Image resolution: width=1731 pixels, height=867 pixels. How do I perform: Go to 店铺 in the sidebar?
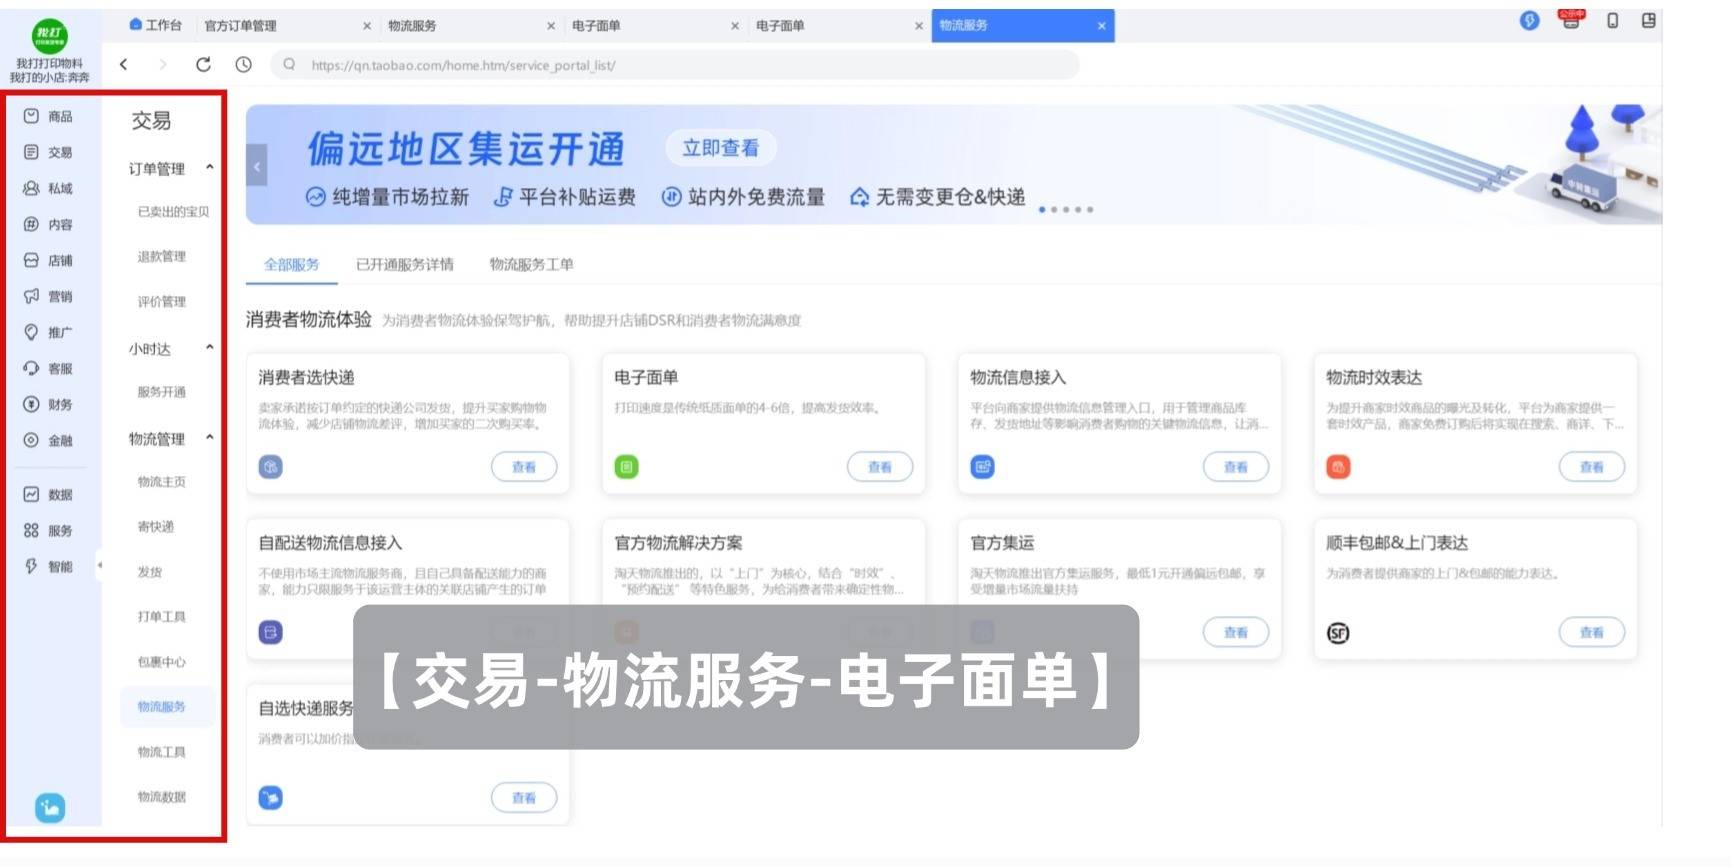[48, 260]
